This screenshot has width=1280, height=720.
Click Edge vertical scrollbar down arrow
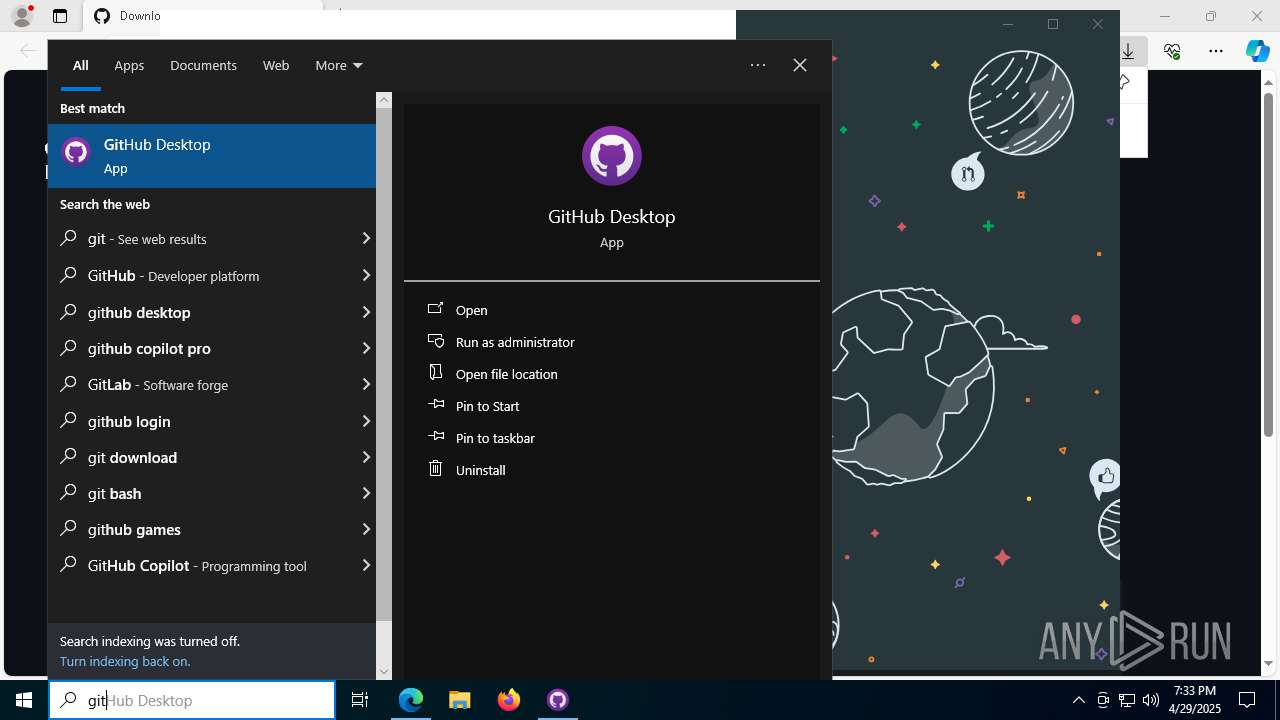click(1268, 663)
